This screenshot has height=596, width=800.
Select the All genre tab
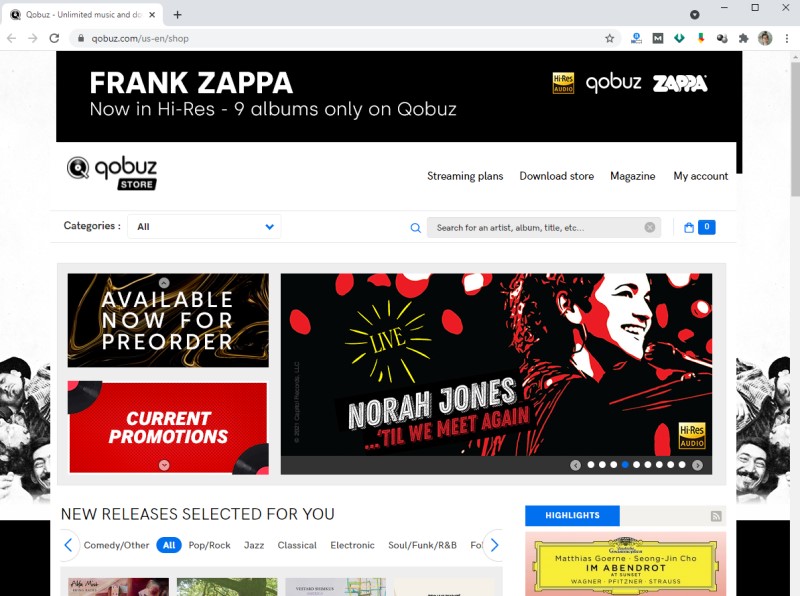169,545
